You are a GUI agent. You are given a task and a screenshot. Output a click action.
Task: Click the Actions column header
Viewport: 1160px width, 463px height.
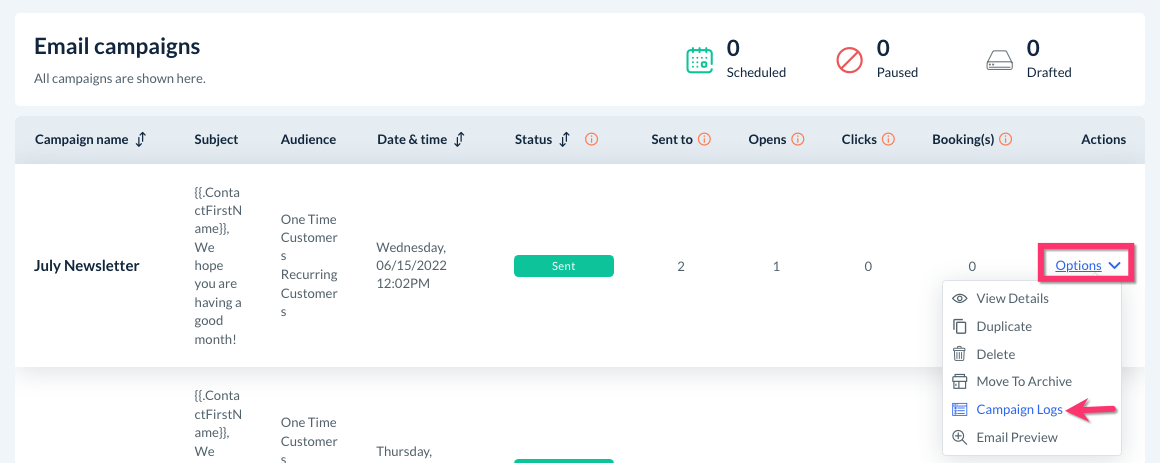[x=1103, y=139]
